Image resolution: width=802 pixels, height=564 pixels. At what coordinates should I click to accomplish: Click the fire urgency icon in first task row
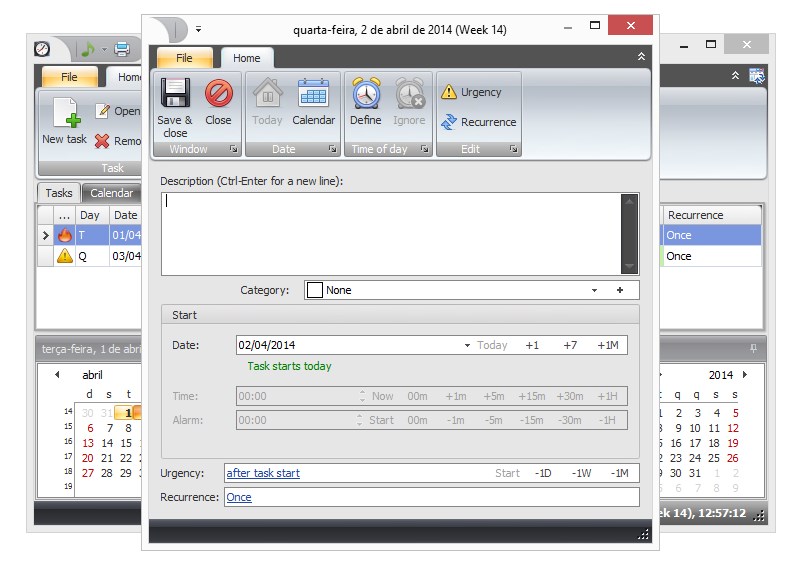pyautogui.click(x=64, y=235)
